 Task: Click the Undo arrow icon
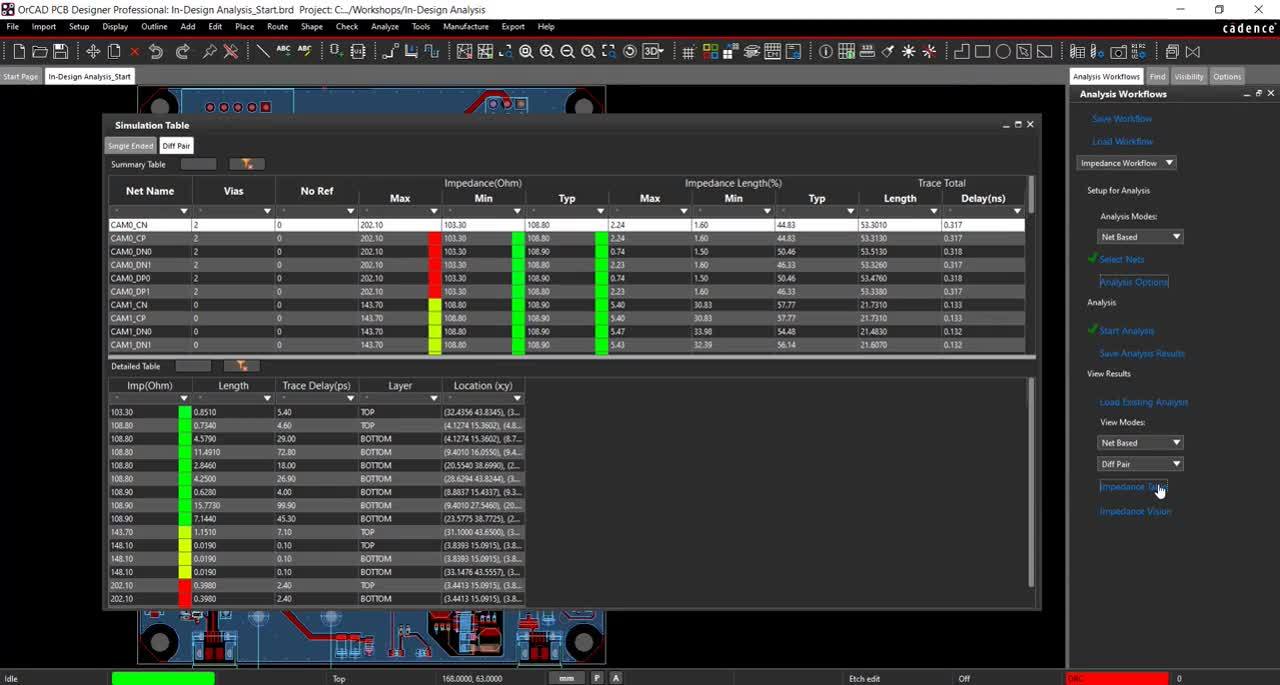pyautogui.click(x=156, y=51)
